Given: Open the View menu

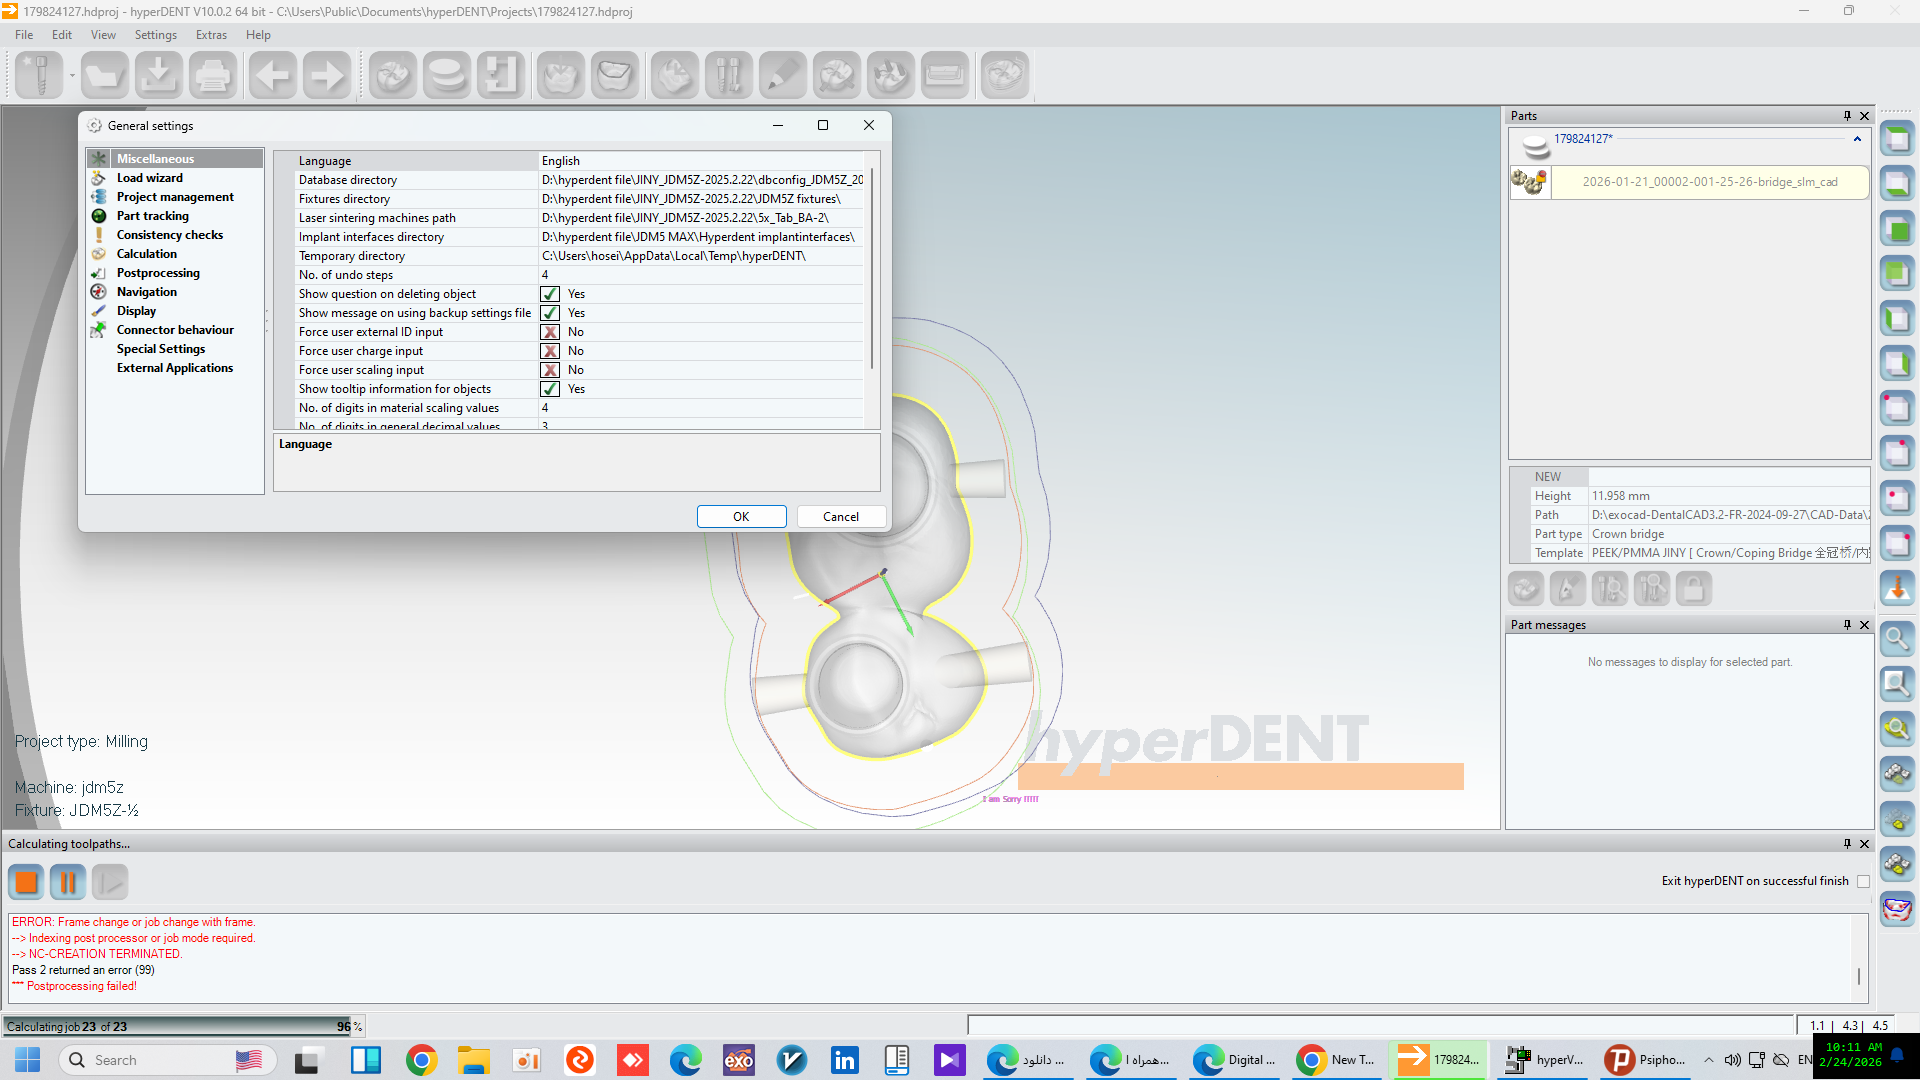Looking at the screenshot, I should pyautogui.click(x=103, y=35).
